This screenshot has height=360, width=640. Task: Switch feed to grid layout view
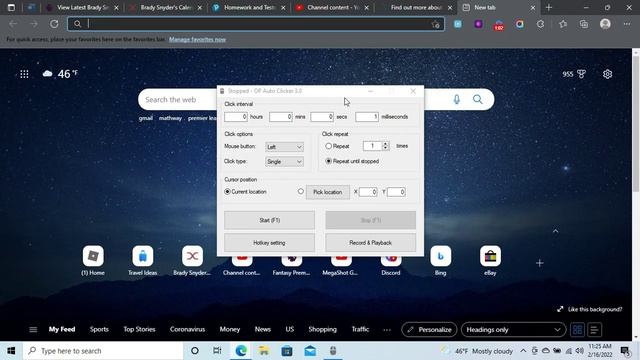pos(577,330)
